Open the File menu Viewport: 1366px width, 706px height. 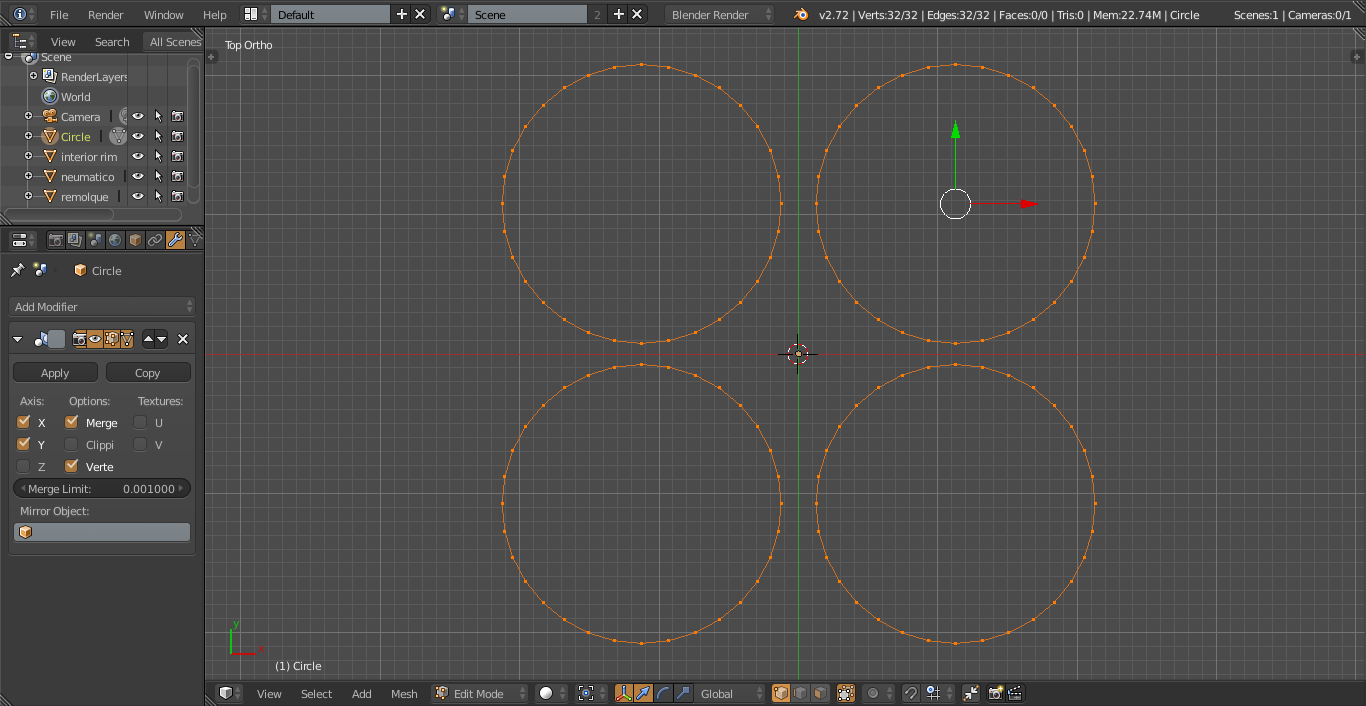[59, 15]
